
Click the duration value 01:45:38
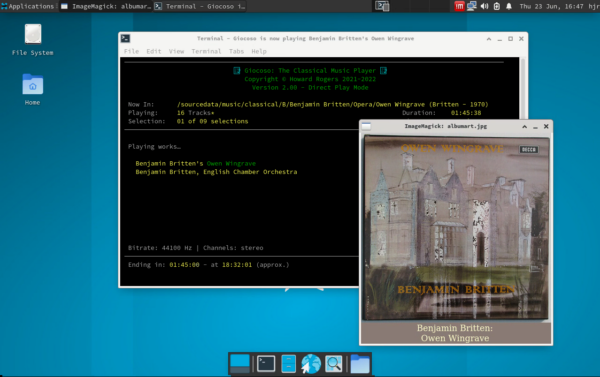pos(466,113)
